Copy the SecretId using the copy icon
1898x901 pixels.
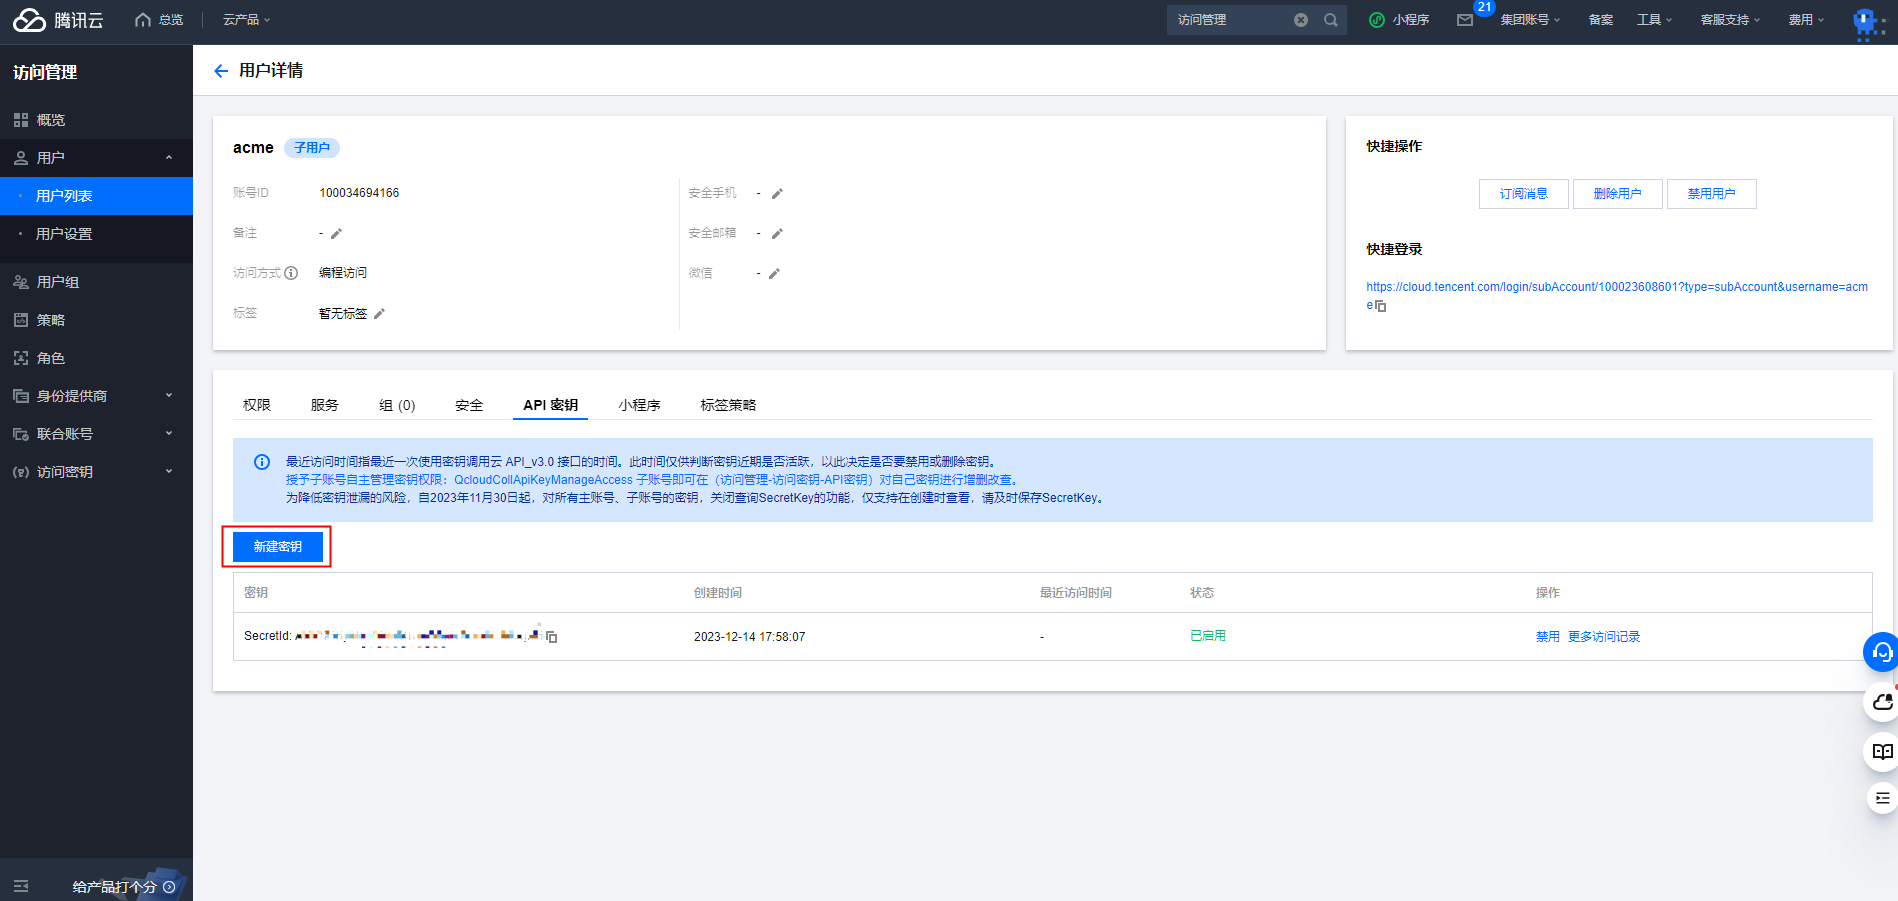click(x=553, y=636)
